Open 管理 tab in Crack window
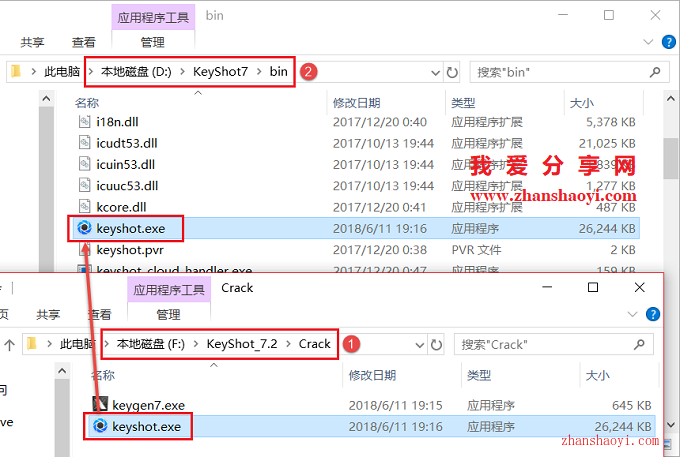 [168, 314]
